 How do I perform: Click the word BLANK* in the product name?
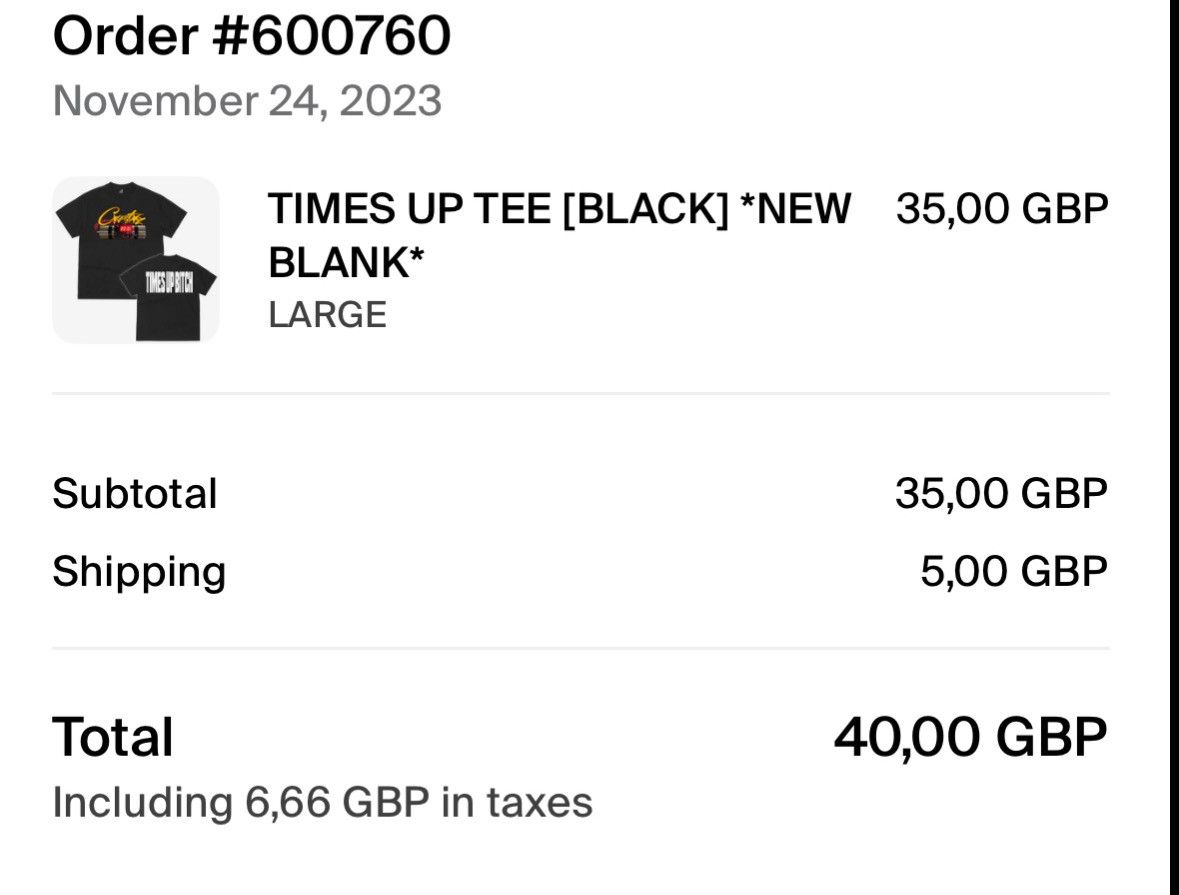coord(346,263)
